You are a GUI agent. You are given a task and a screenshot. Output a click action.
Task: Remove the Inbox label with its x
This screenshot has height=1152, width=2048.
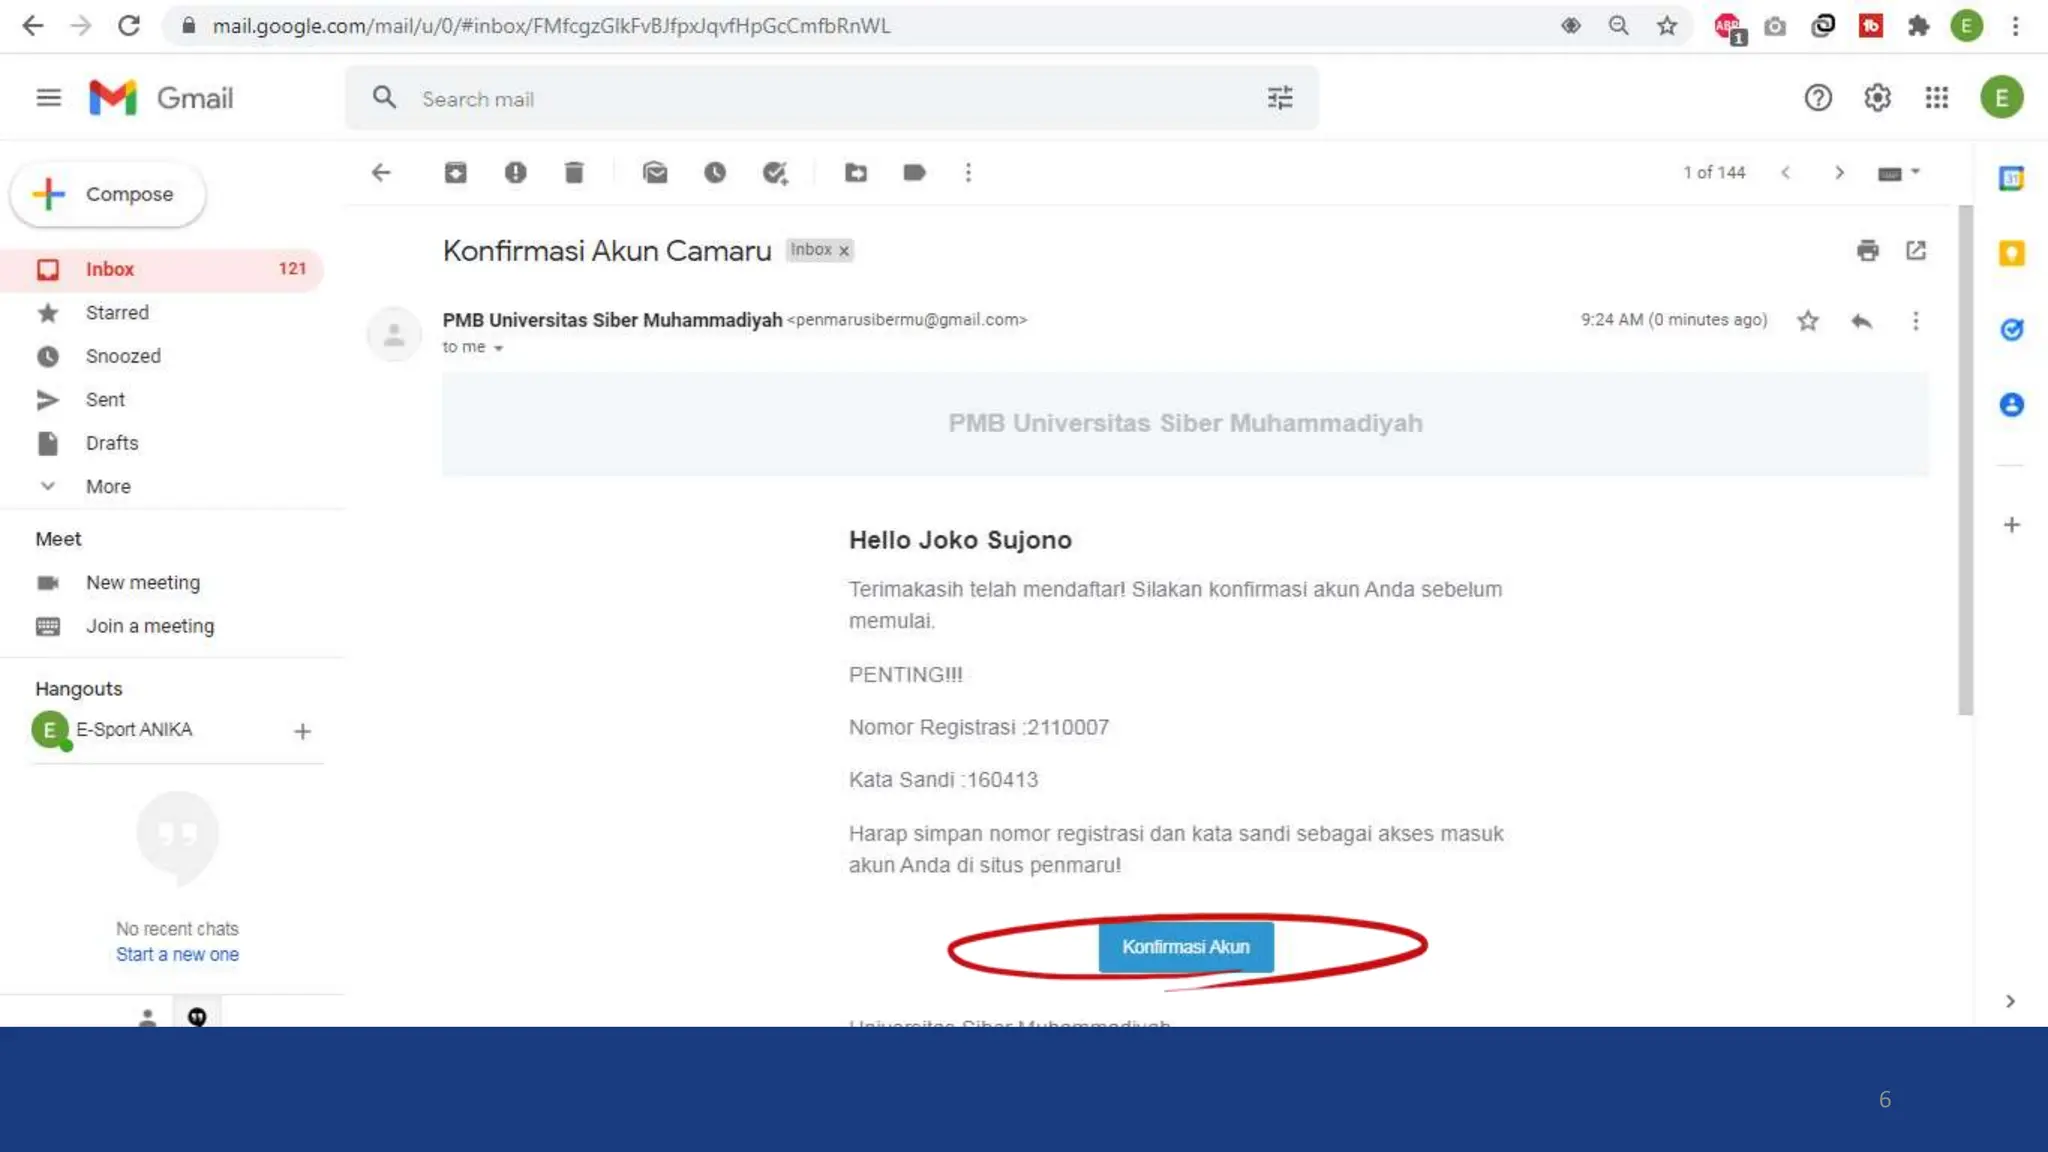click(844, 251)
